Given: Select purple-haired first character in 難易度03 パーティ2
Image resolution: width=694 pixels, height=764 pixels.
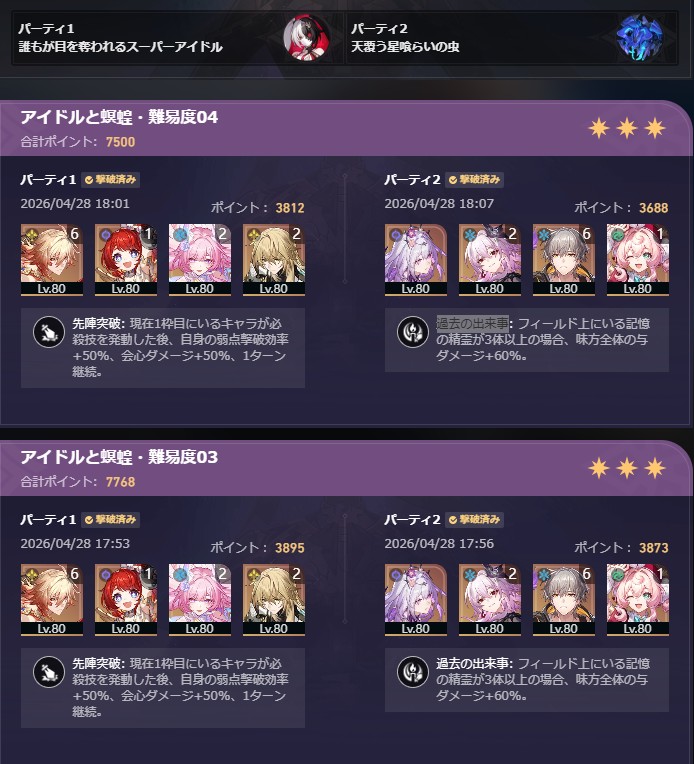Looking at the screenshot, I should click(x=416, y=600).
